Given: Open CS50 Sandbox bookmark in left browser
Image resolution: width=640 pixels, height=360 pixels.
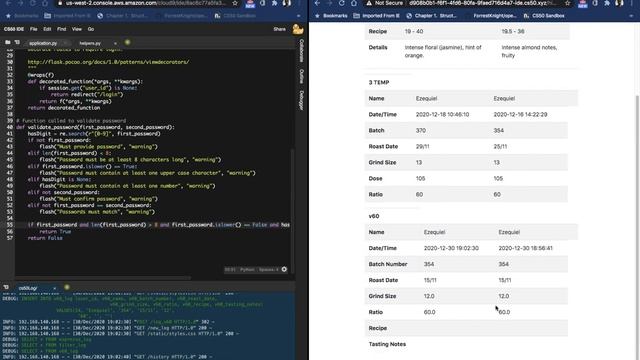Looking at the screenshot, I should (x=236, y=16).
